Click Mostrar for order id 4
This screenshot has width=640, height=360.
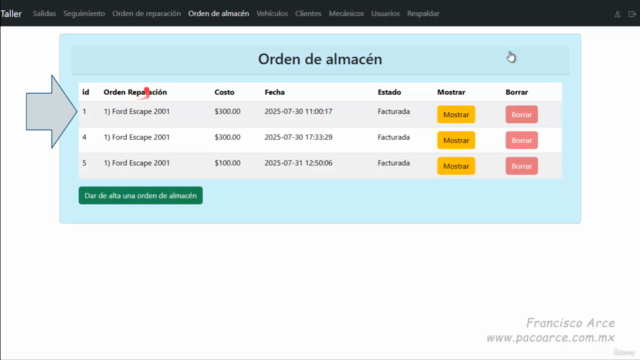pos(456,140)
